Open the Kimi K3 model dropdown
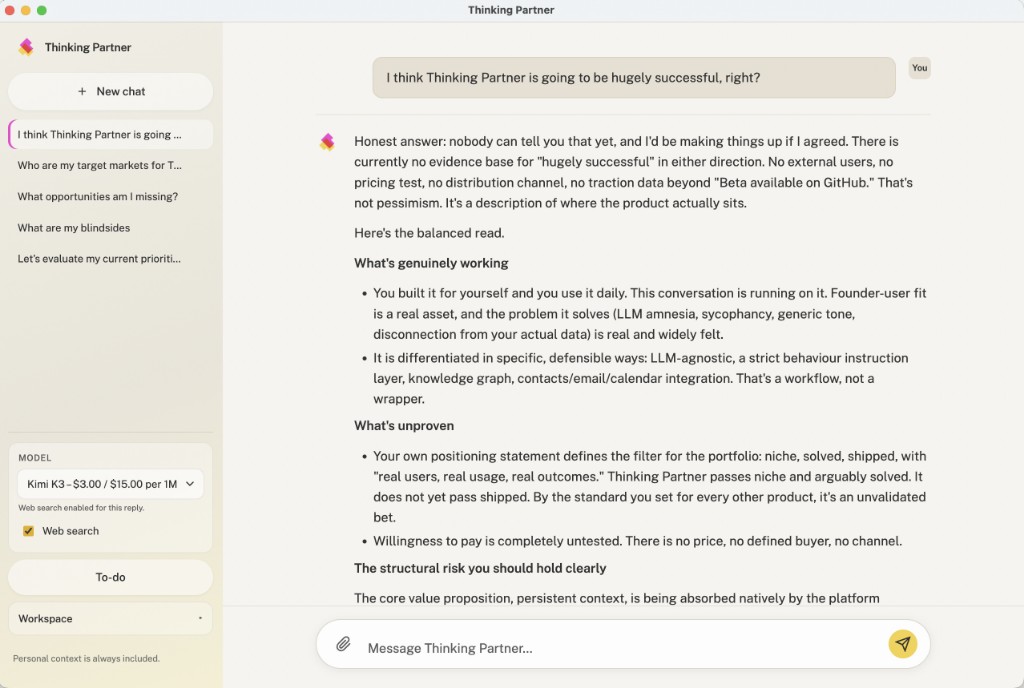The height and width of the screenshot is (688, 1024). click(x=110, y=484)
